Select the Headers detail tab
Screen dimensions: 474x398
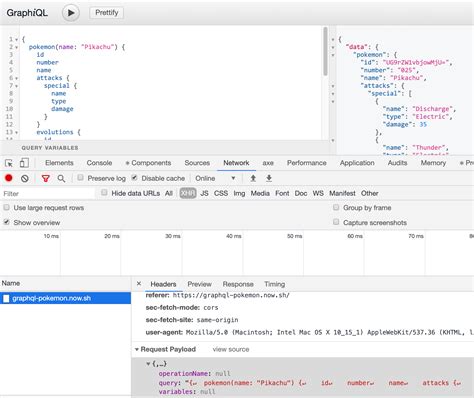[163, 284]
